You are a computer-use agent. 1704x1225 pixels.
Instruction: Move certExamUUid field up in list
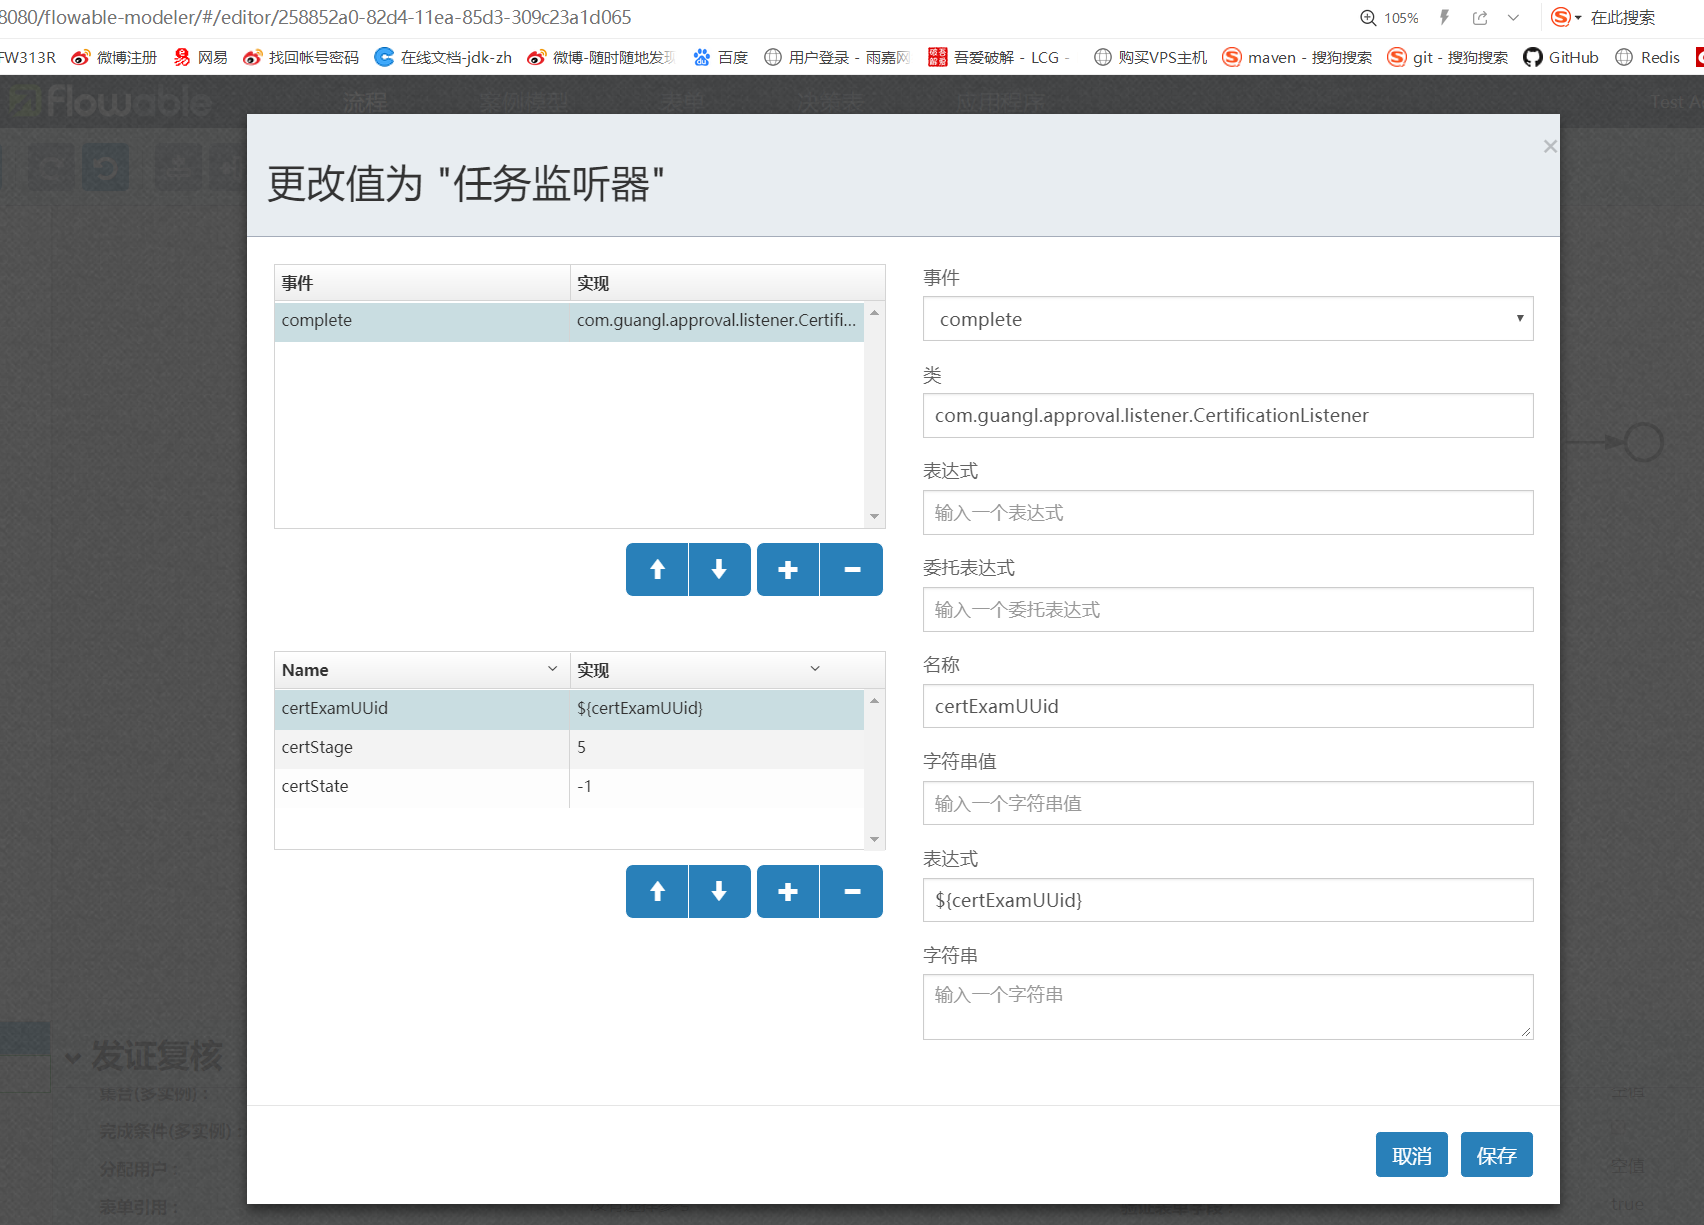tap(656, 891)
